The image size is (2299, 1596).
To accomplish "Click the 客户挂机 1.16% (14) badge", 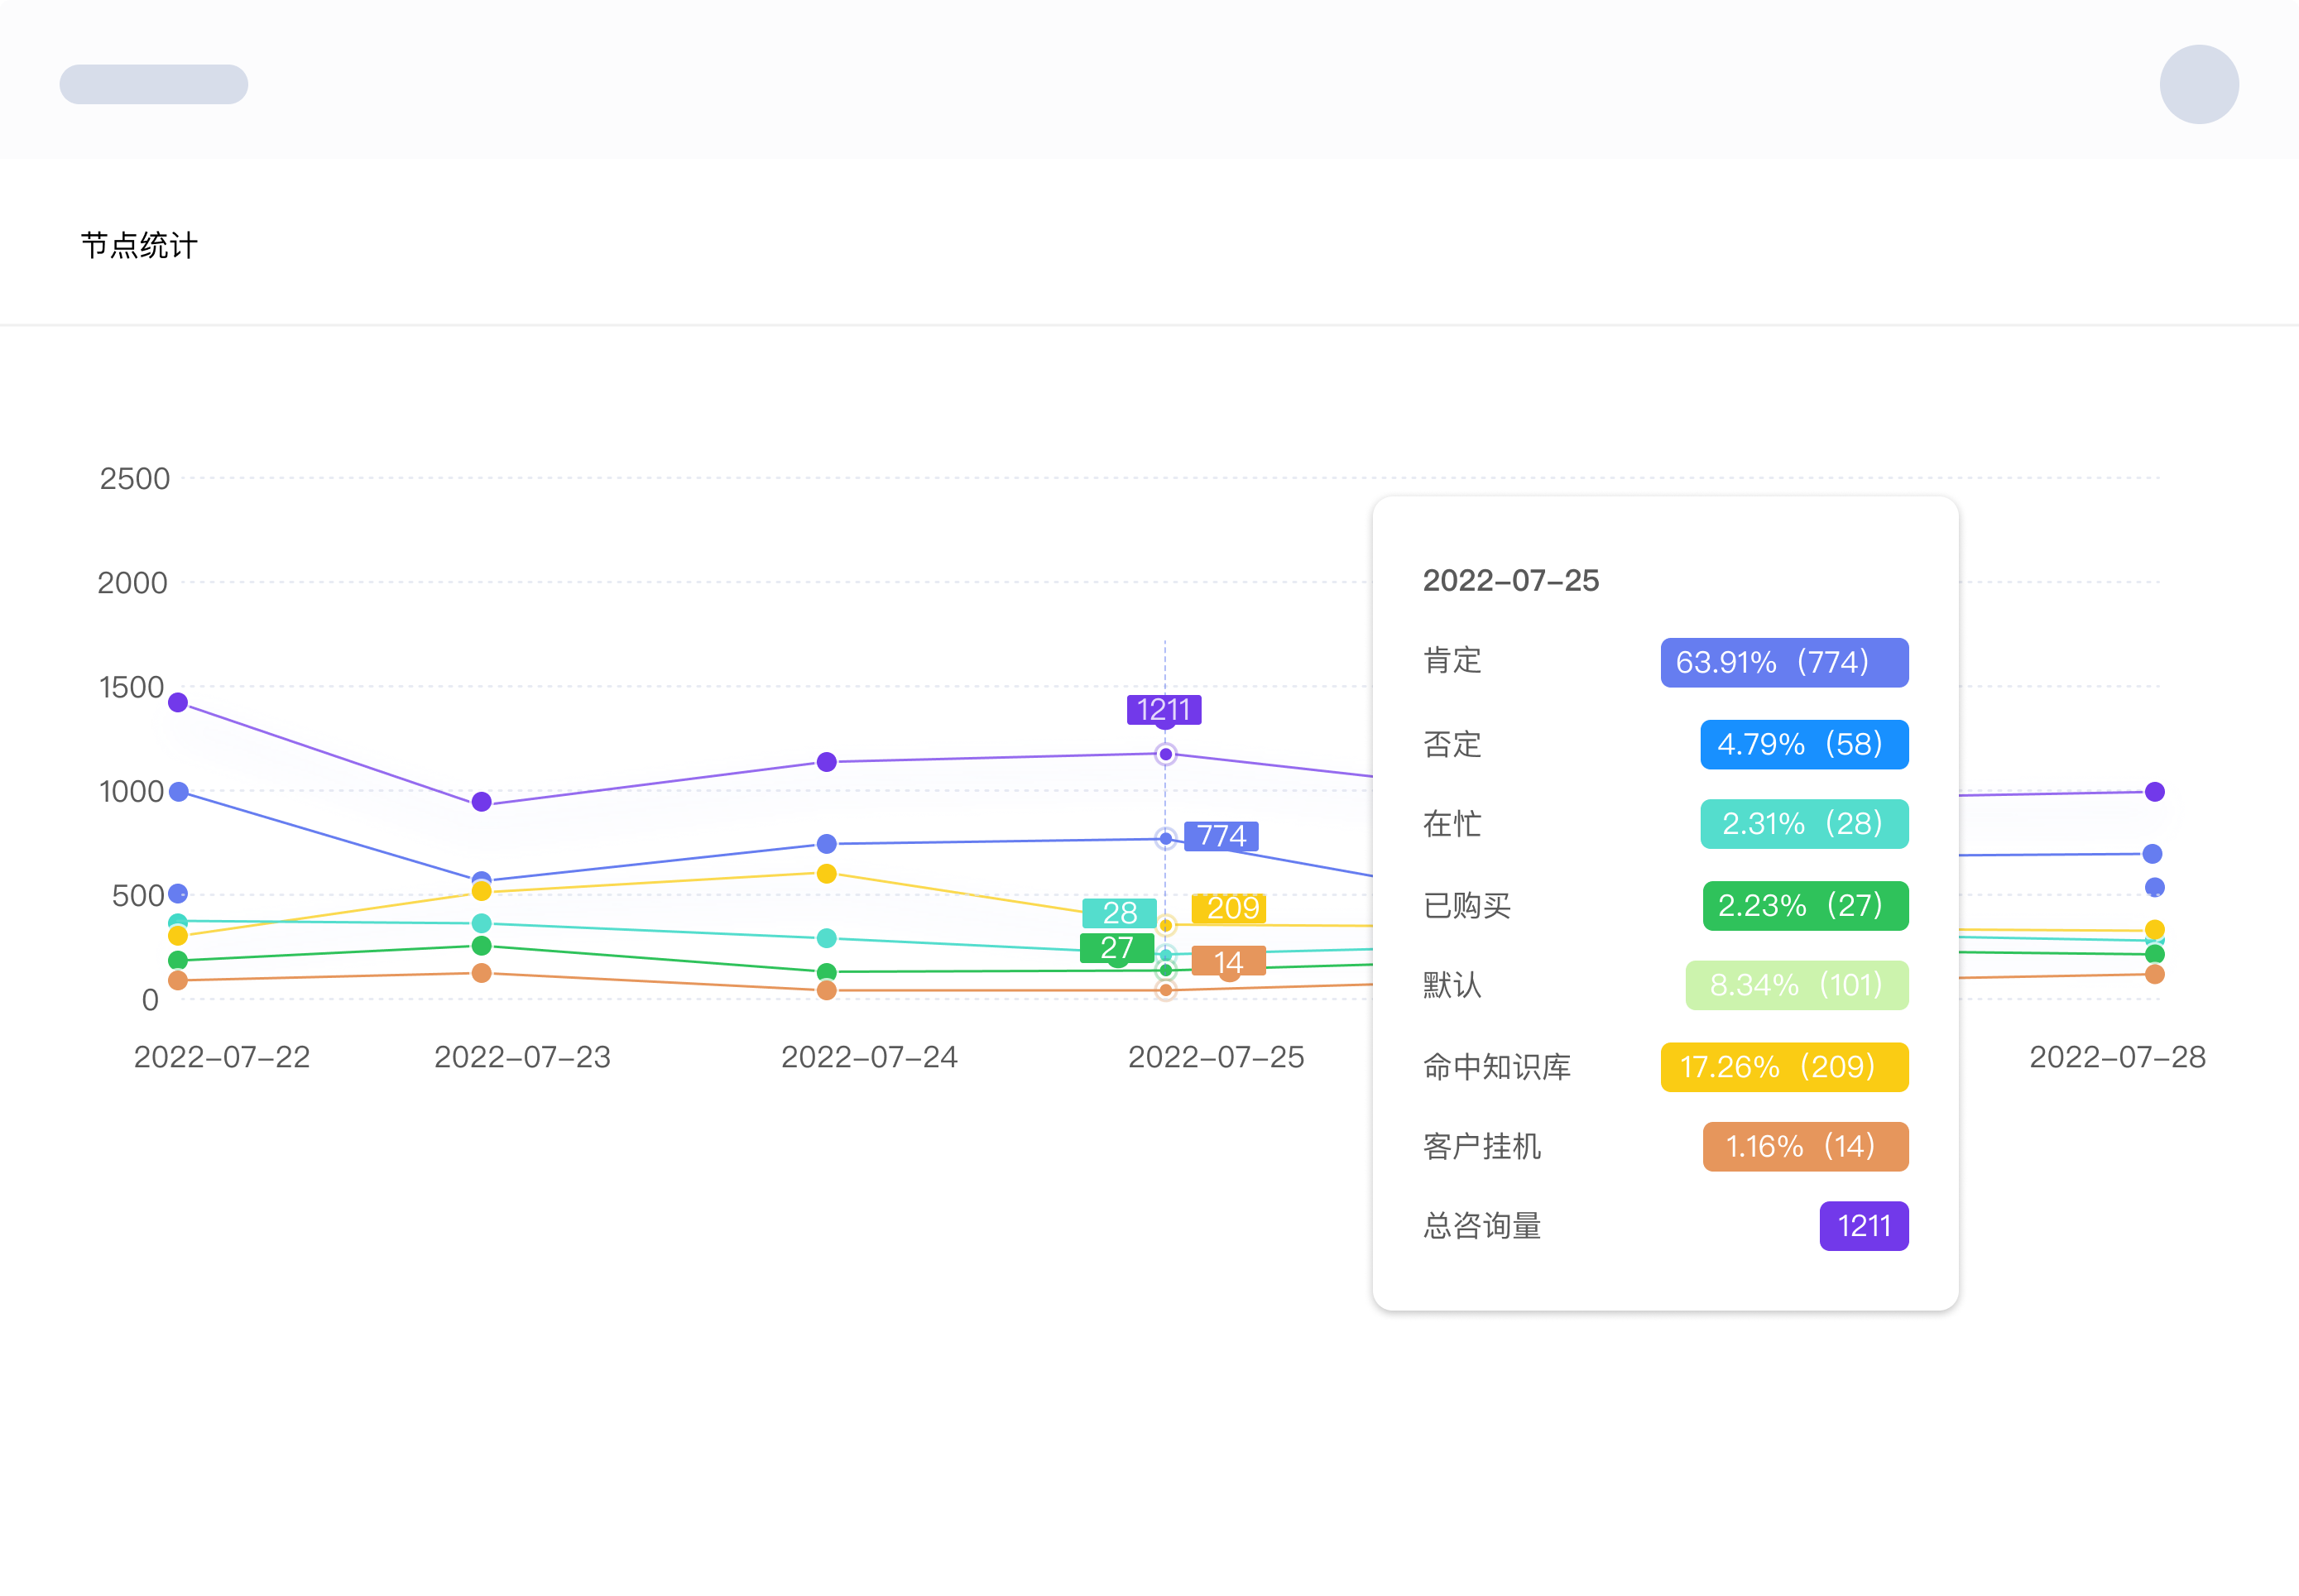I will 1804,1146.
